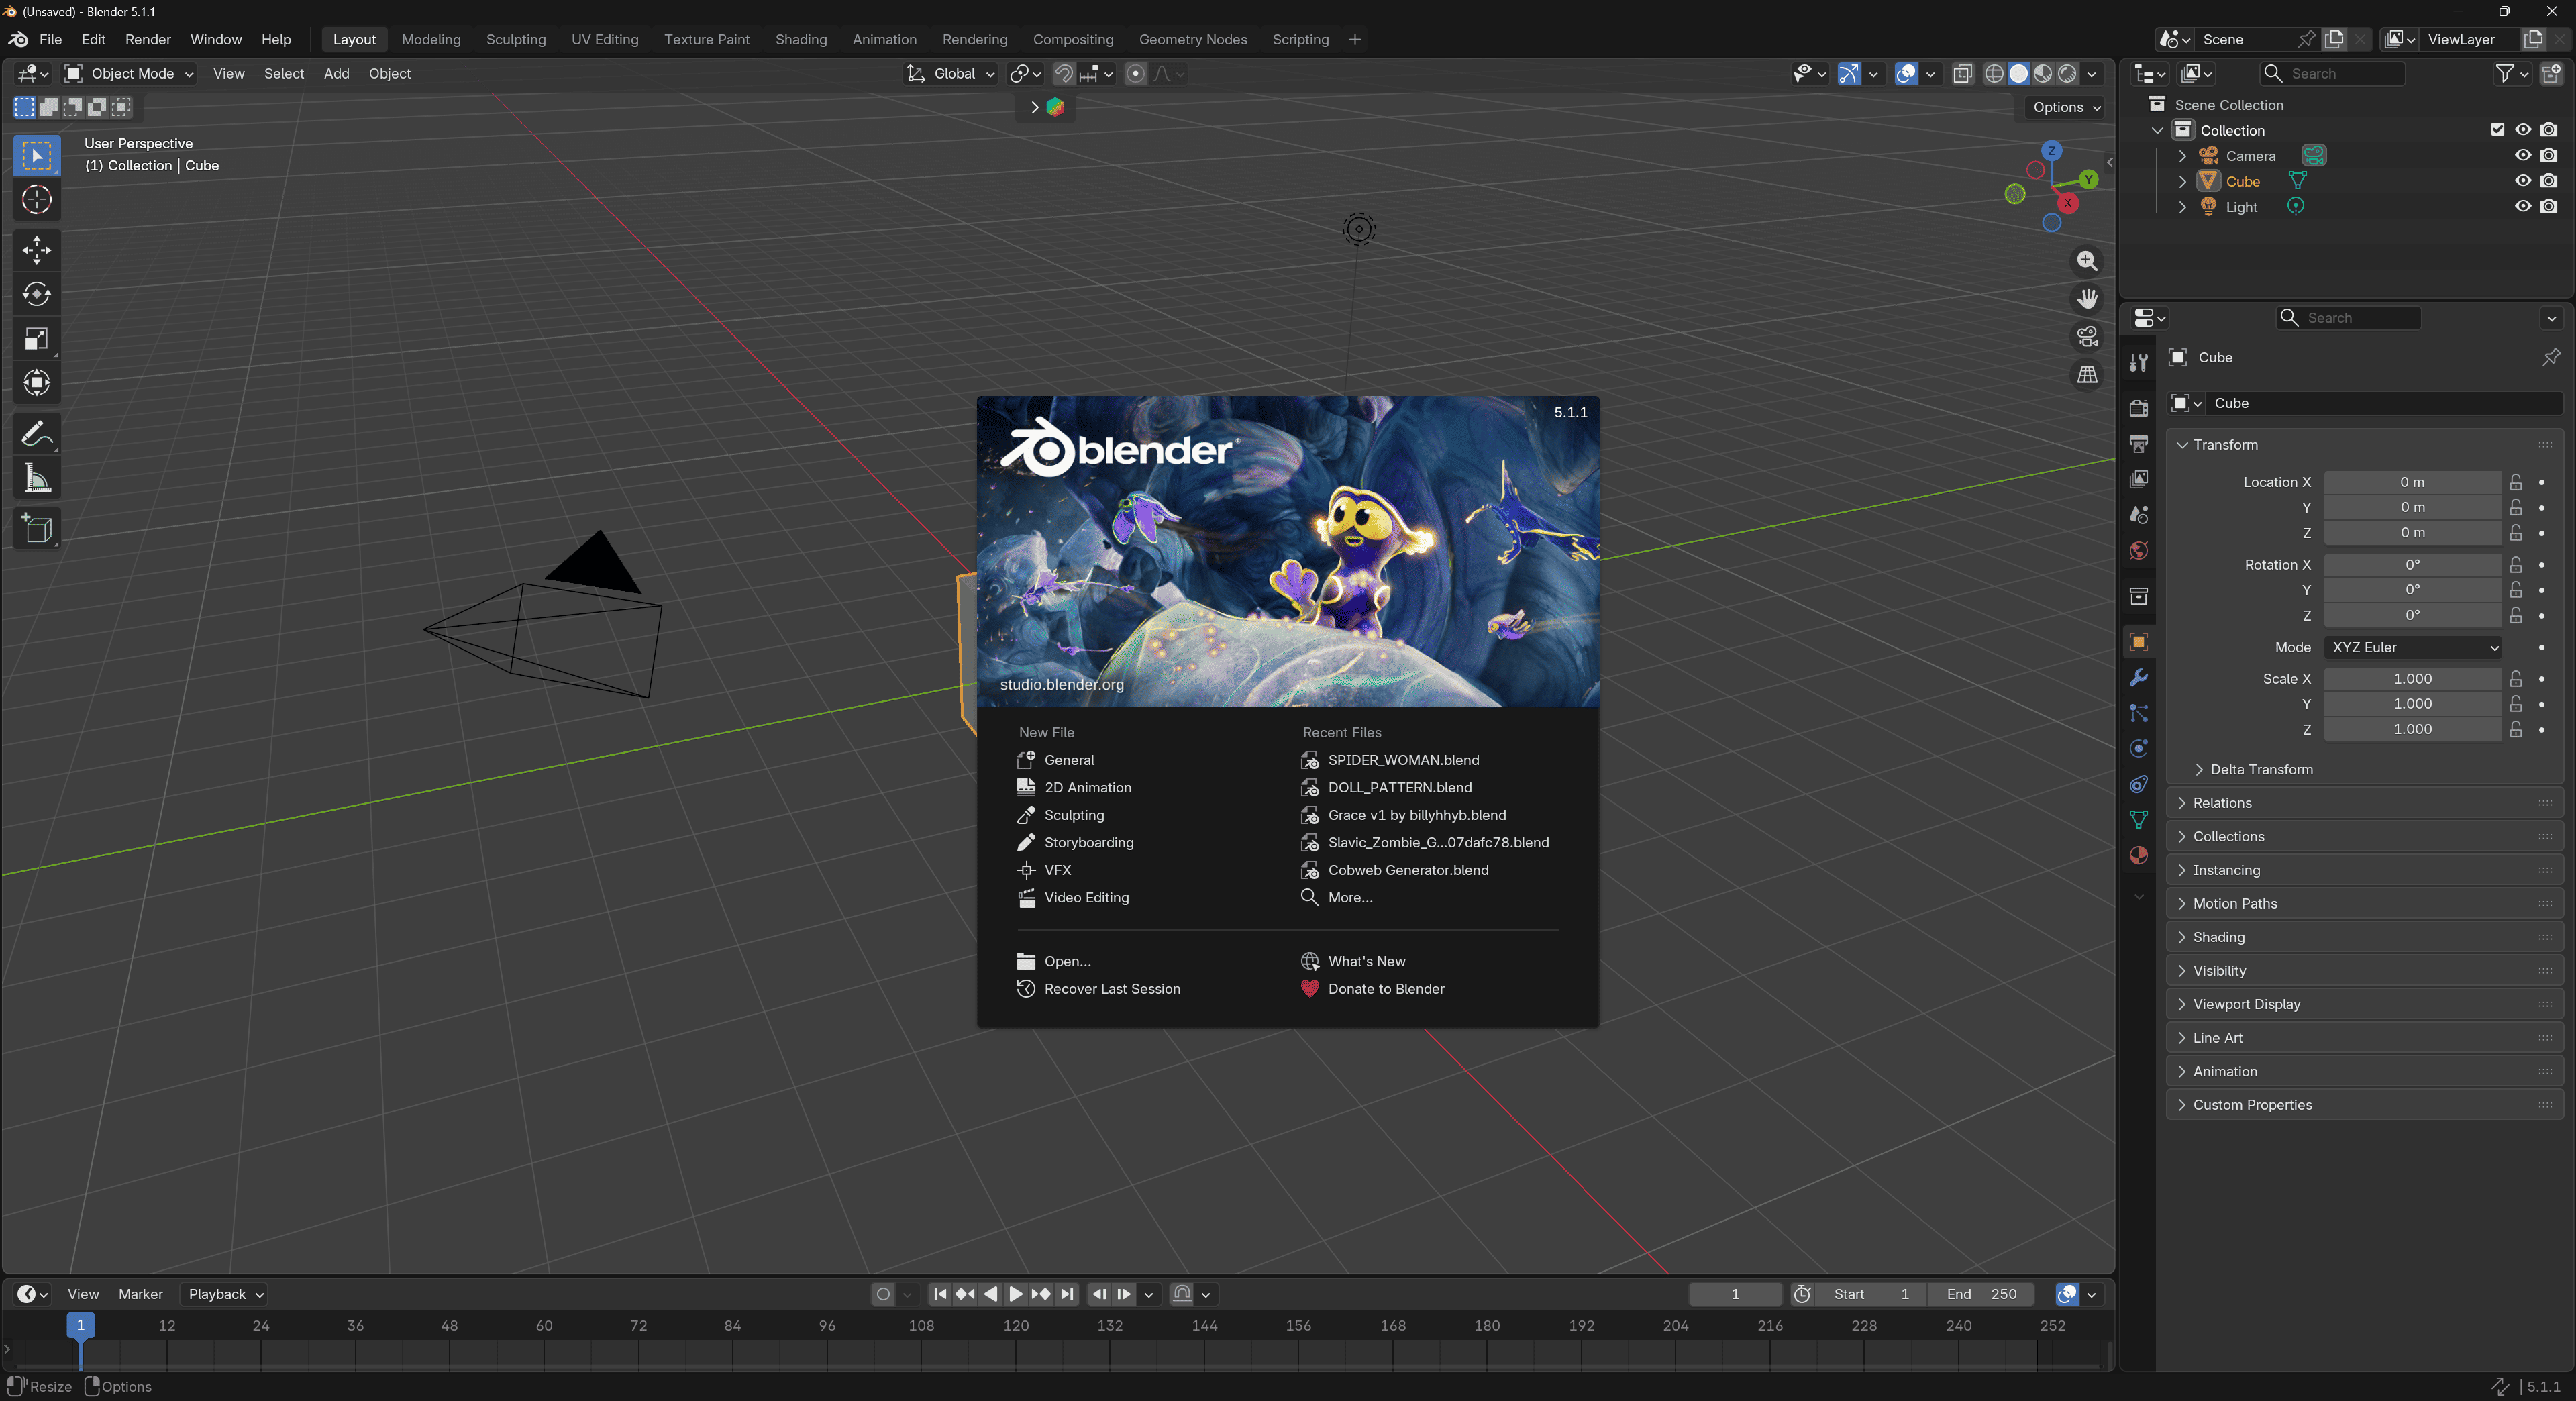2576x1401 pixels.
Task: Open the Object Data properties tab
Action: coord(2139,820)
